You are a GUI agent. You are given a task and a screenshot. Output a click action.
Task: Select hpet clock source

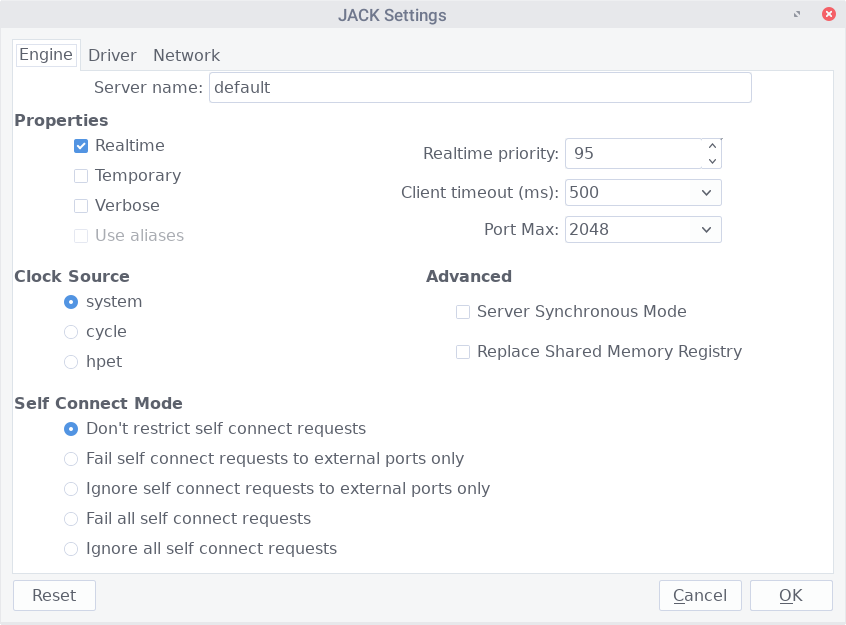click(71, 362)
